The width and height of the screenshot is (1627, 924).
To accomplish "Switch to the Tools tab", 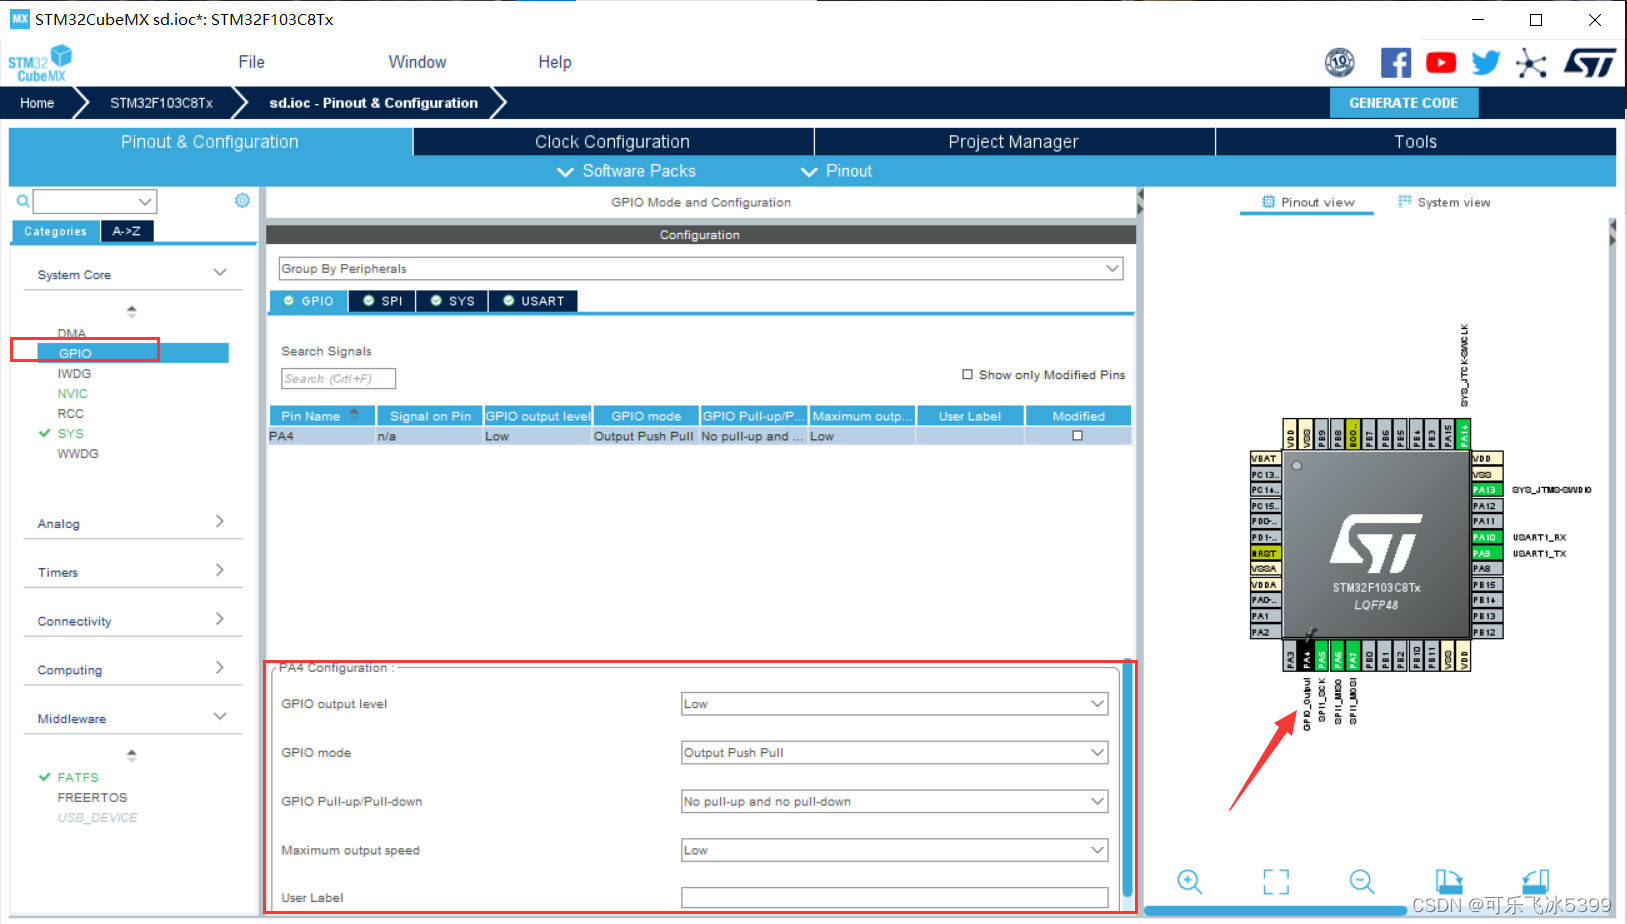I will tap(1416, 141).
